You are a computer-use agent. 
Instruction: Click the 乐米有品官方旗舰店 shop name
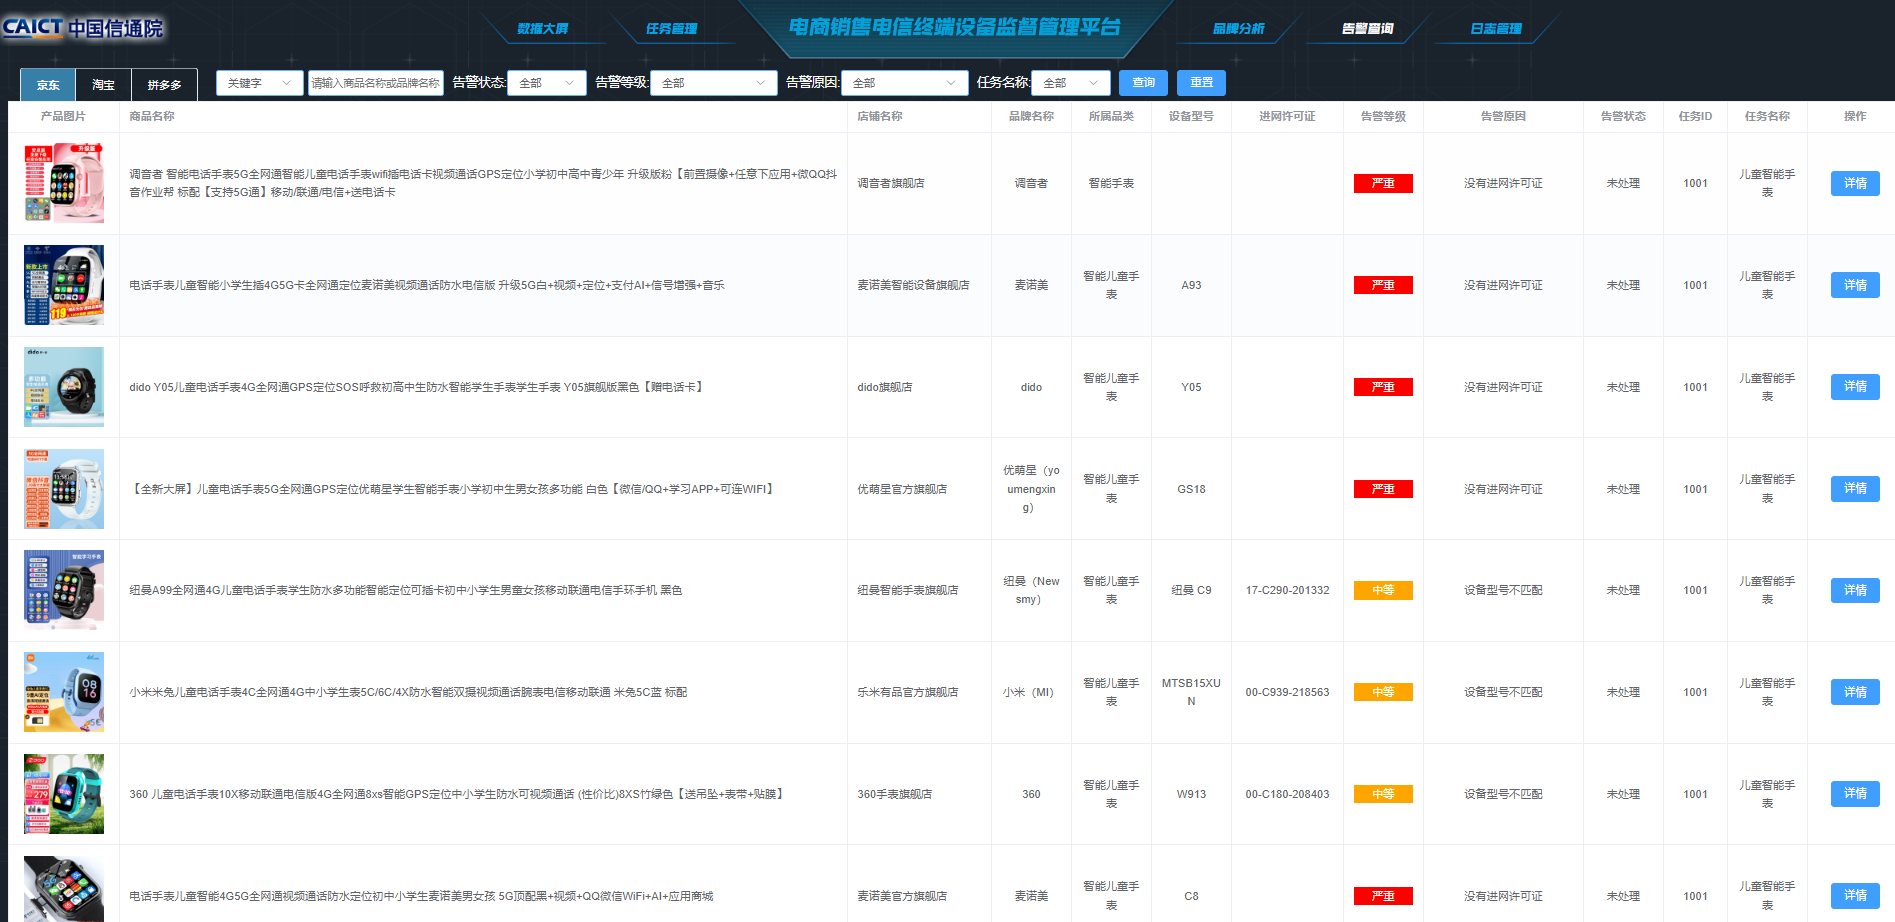click(x=908, y=692)
